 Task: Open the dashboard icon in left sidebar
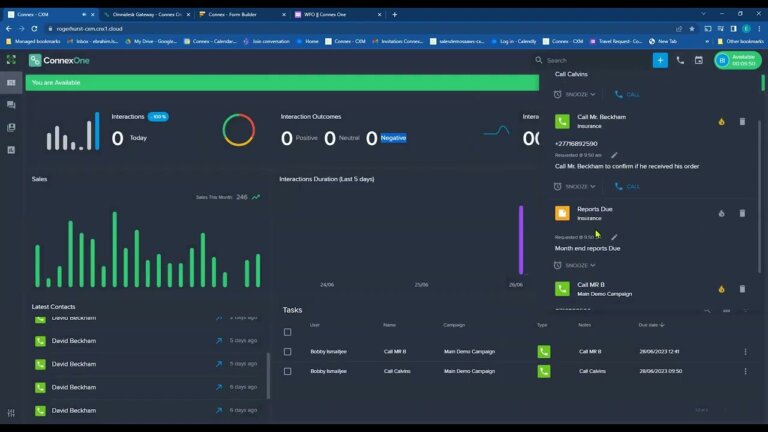click(x=11, y=83)
